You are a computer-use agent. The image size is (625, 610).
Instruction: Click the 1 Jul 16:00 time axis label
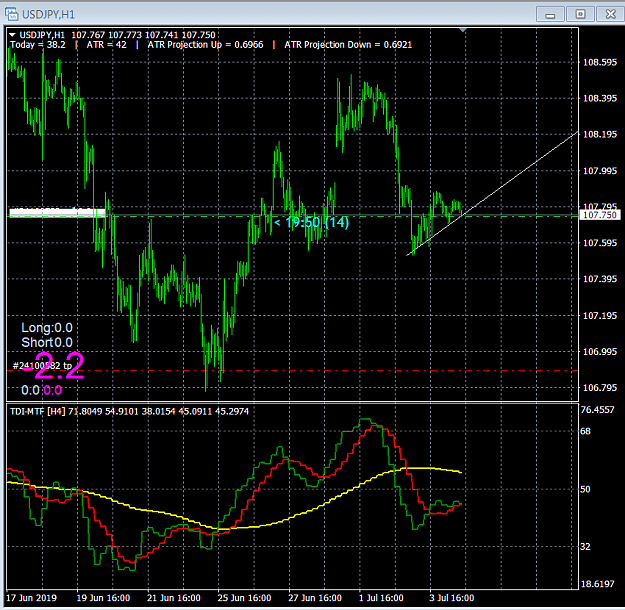(x=381, y=598)
